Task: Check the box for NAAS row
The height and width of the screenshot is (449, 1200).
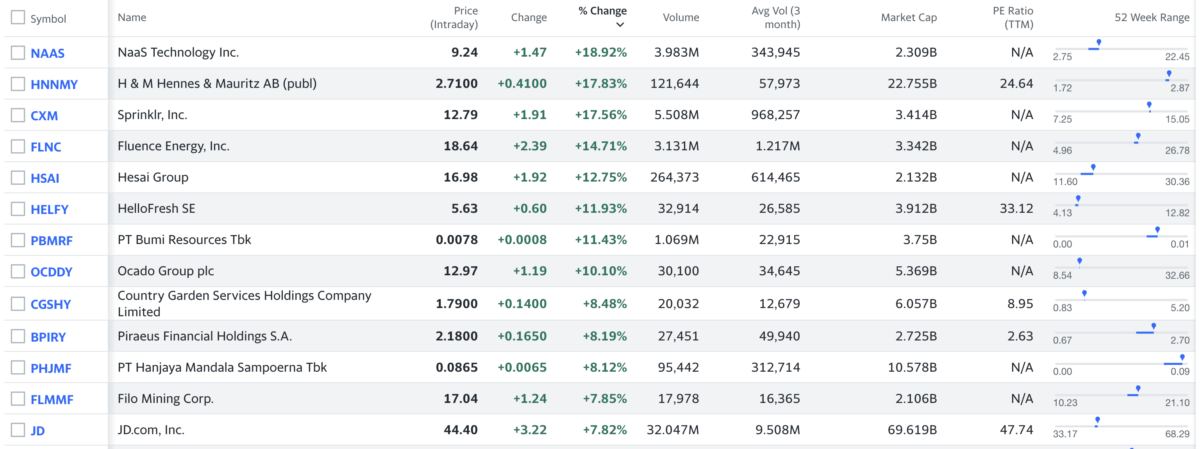Action: [x=17, y=52]
